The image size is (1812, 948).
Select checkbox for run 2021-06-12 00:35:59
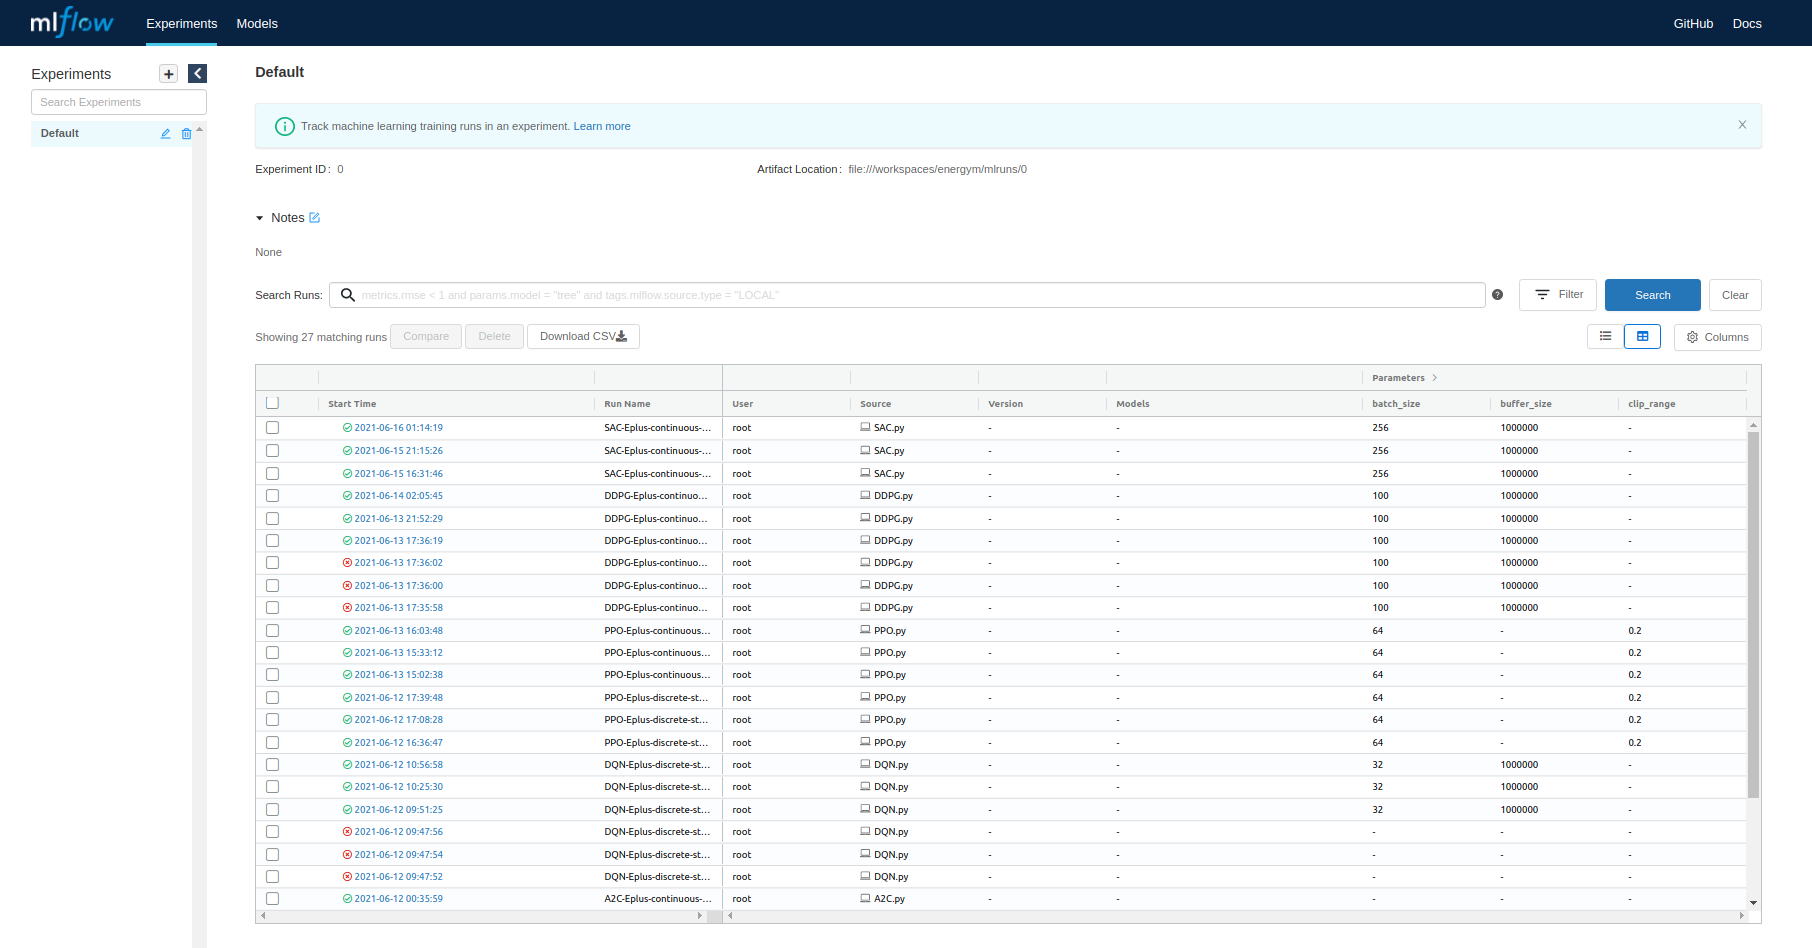[272, 899]
